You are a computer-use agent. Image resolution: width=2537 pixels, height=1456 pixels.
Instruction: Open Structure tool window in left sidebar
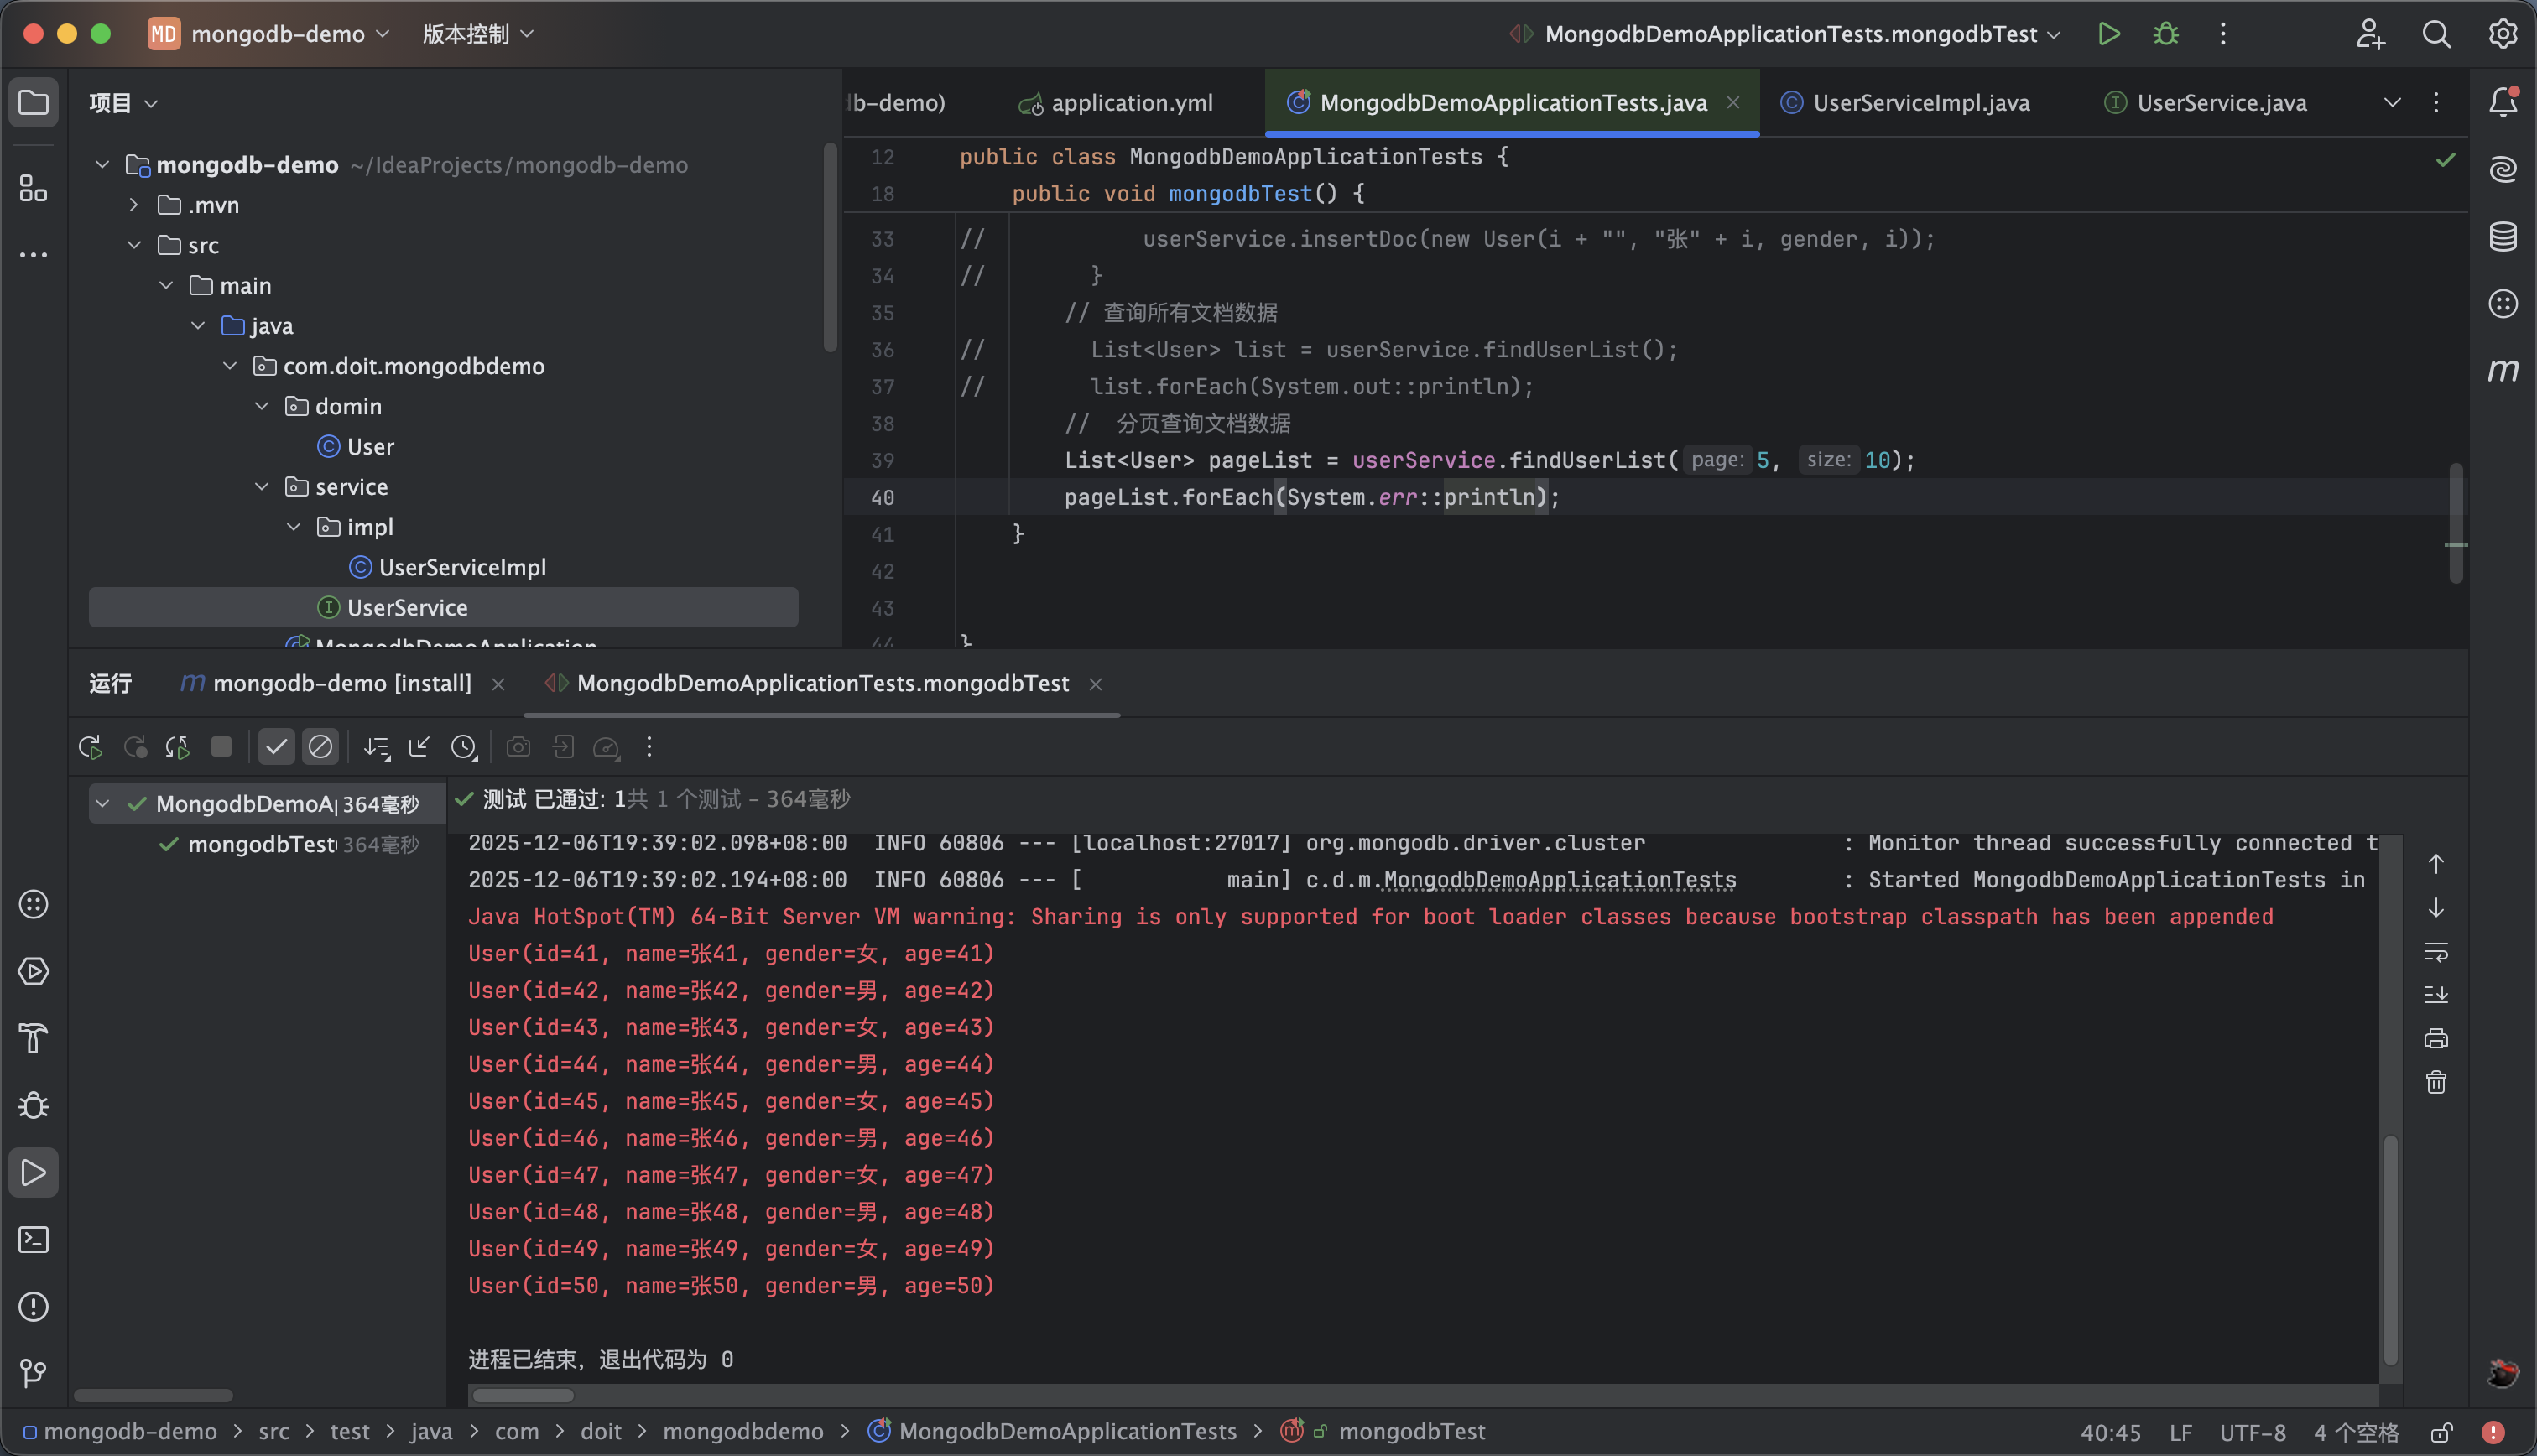point(34,188)
